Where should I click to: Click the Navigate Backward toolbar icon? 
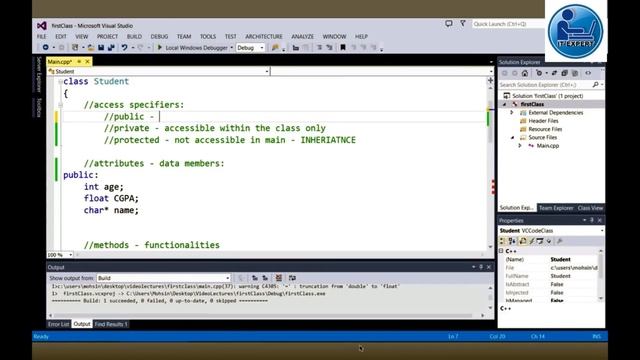click(x=45, y=48)
